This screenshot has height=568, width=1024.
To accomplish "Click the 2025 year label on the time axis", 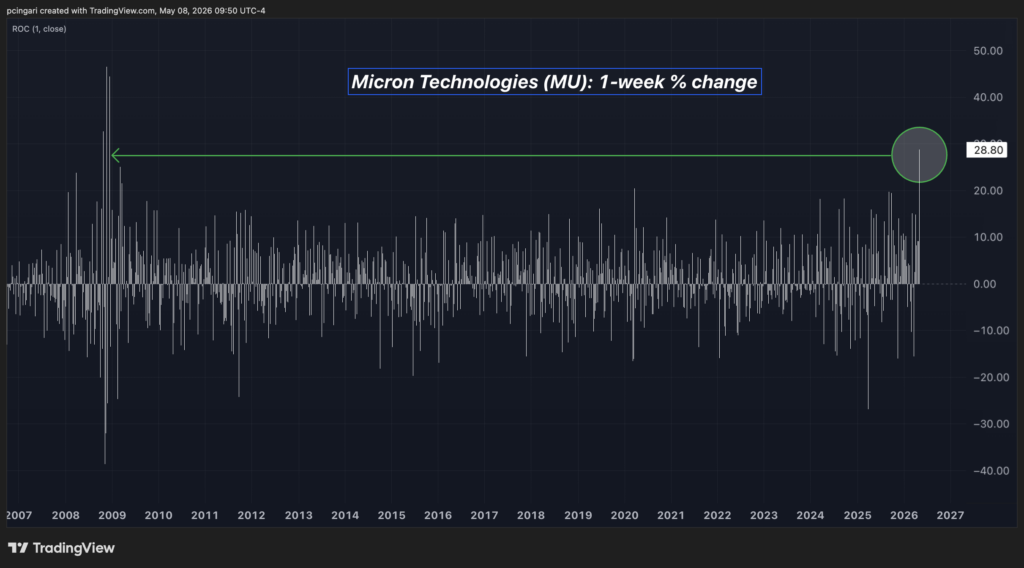I will pos(857,515).
